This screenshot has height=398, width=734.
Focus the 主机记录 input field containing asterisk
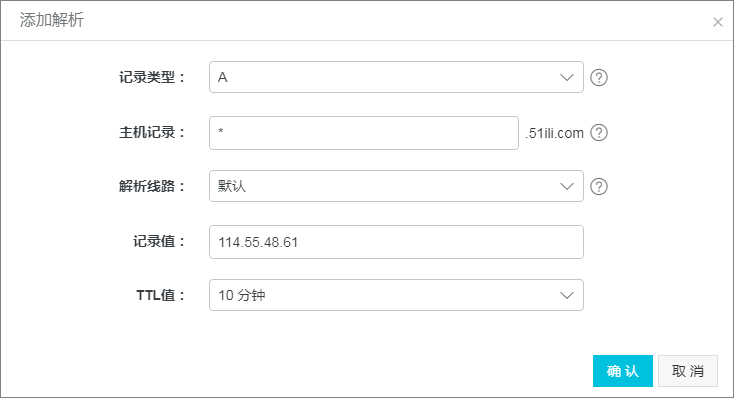coord(364,133)
